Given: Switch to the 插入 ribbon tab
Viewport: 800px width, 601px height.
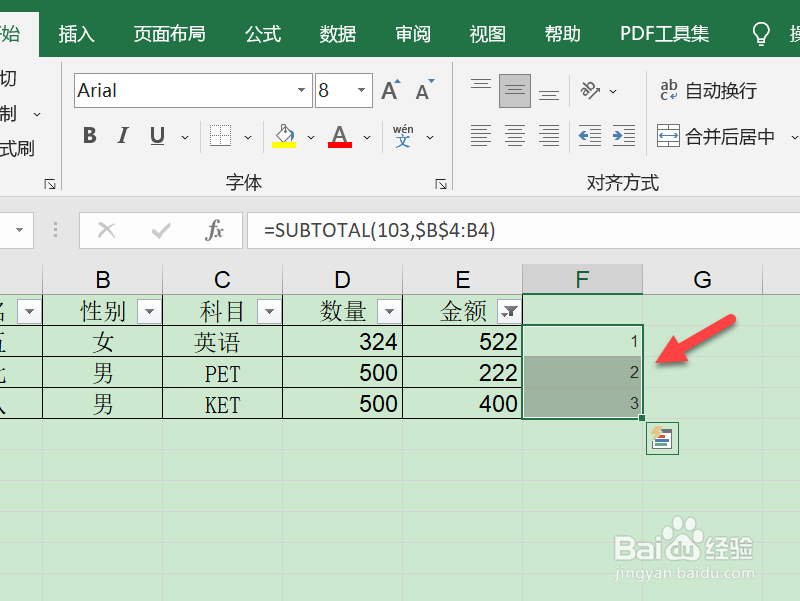Looking at the screenshot, I should pos(77,32).
